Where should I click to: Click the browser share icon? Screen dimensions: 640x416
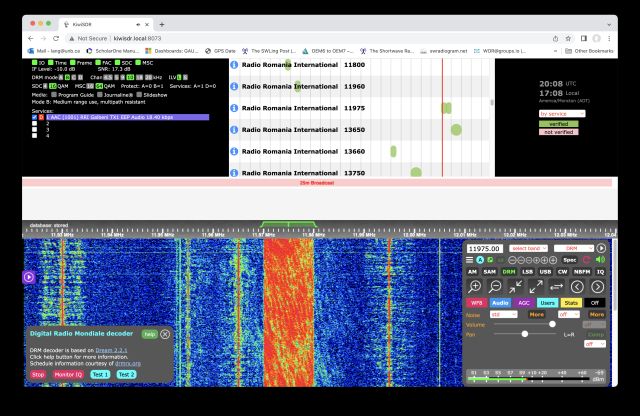[x=556, y=38]
